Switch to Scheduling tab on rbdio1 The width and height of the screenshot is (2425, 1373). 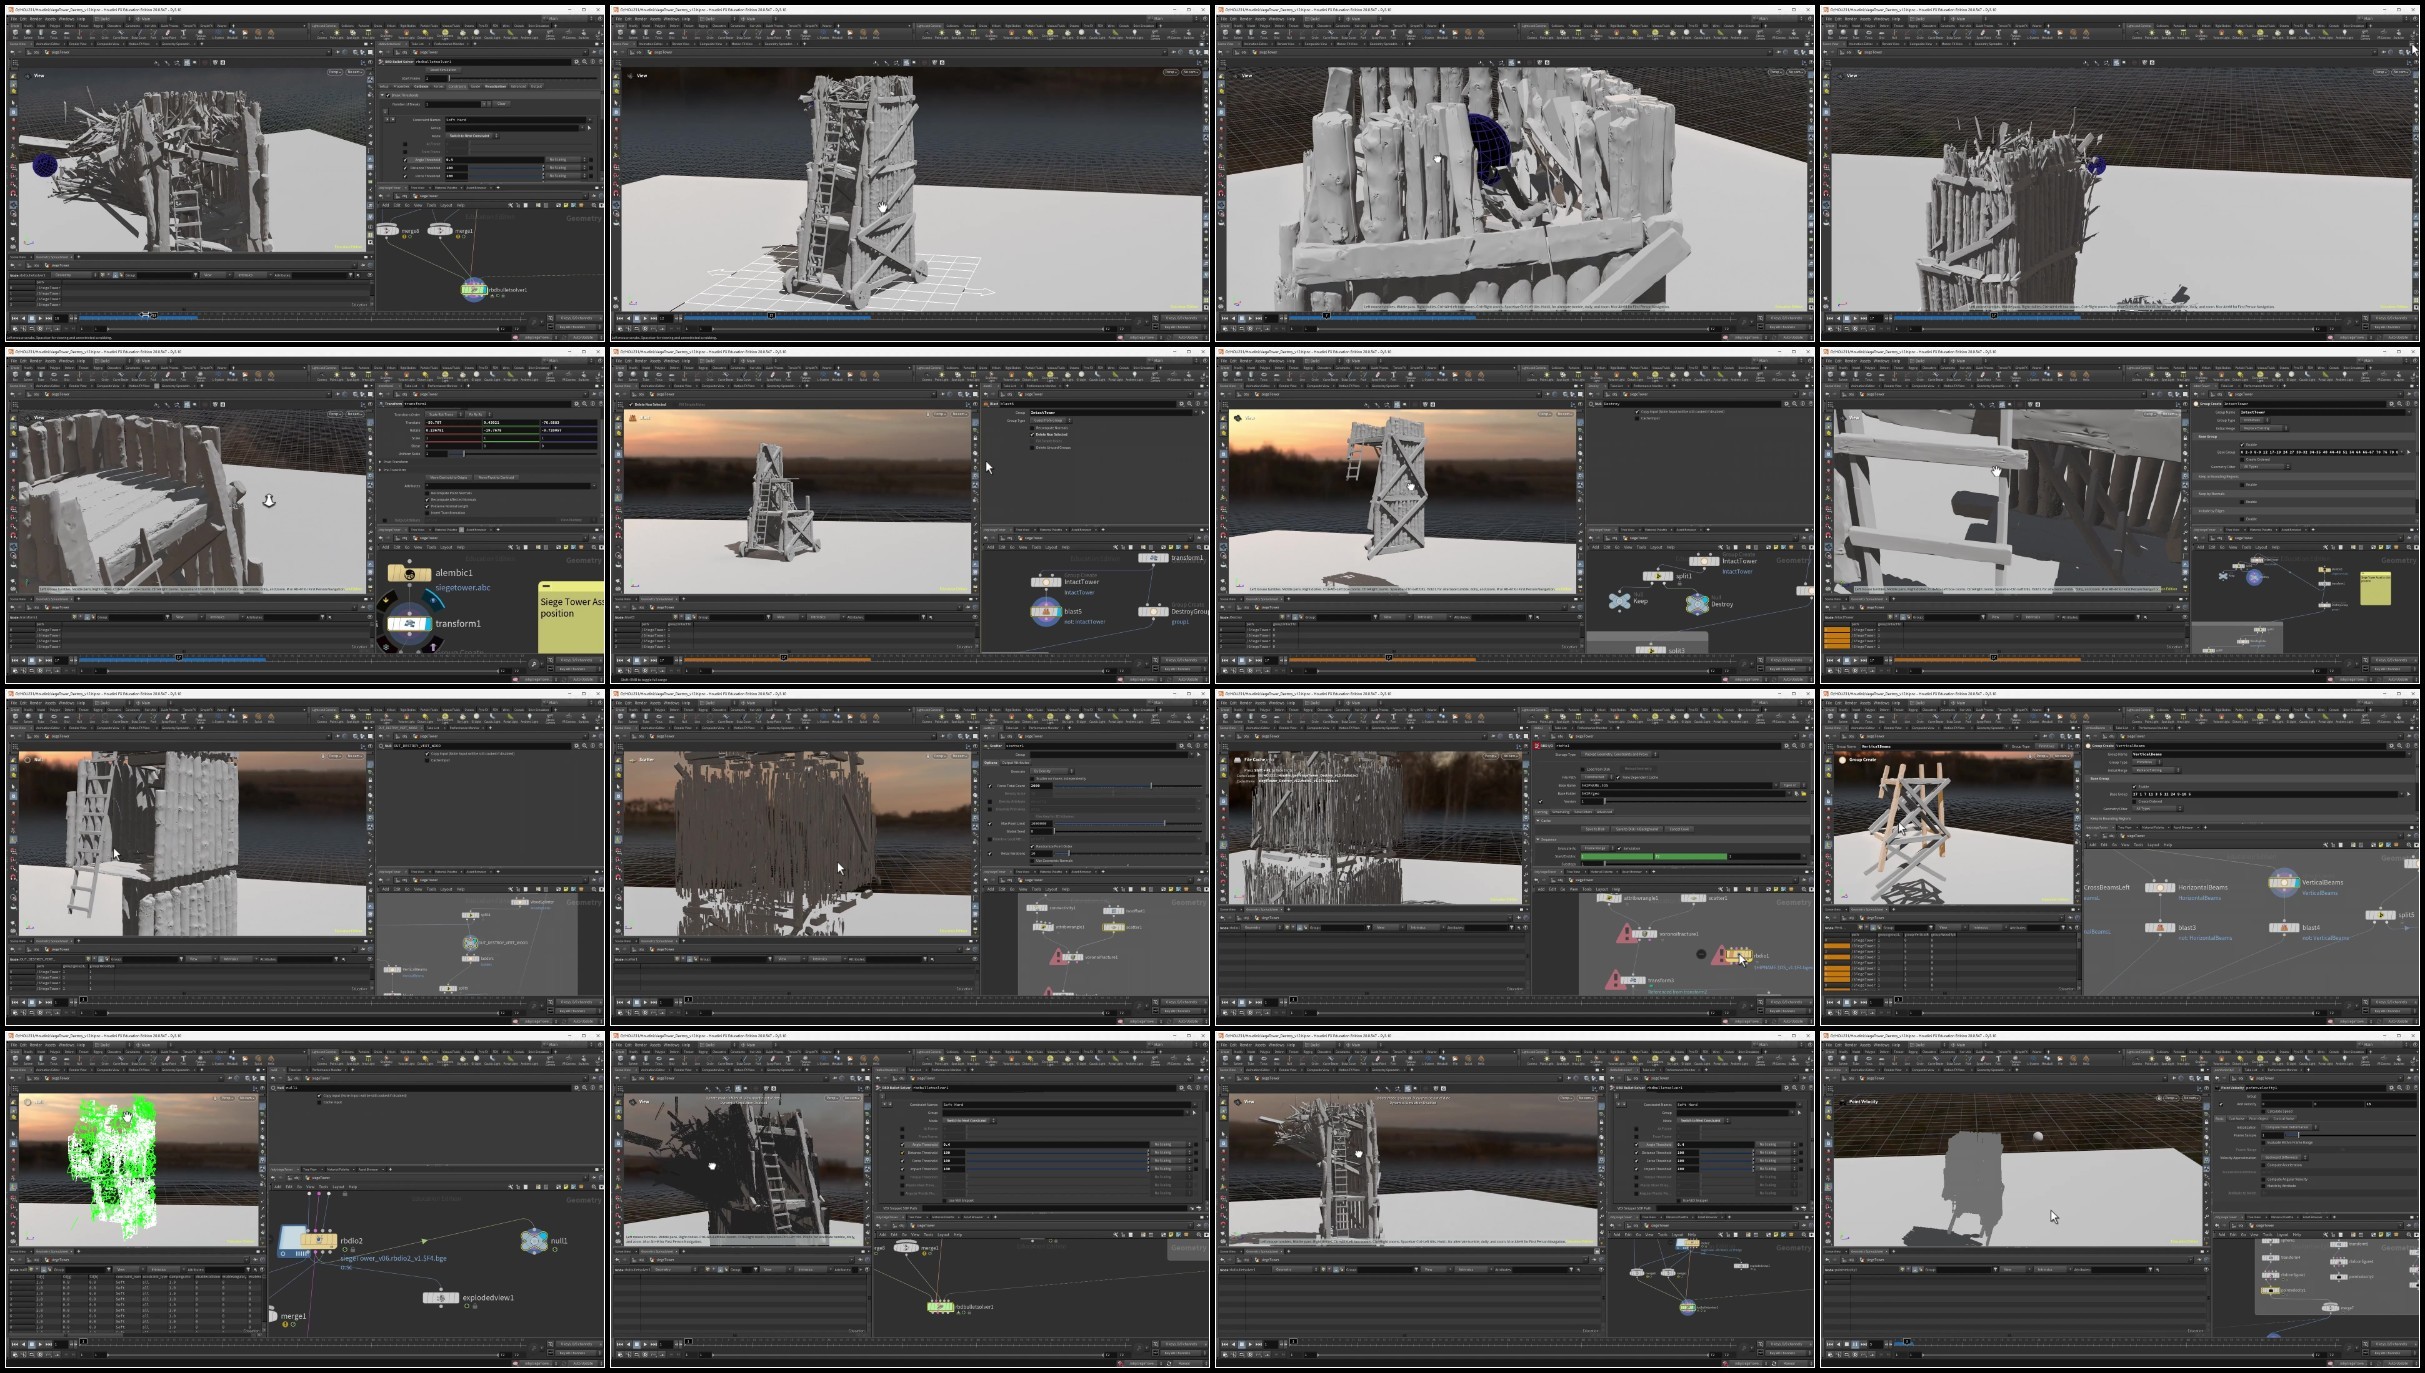(1561, 812)
